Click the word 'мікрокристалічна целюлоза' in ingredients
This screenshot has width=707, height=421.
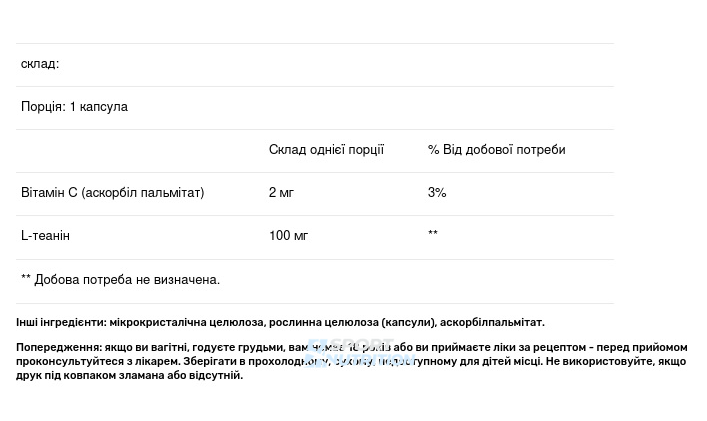click(x=186, y=322)
